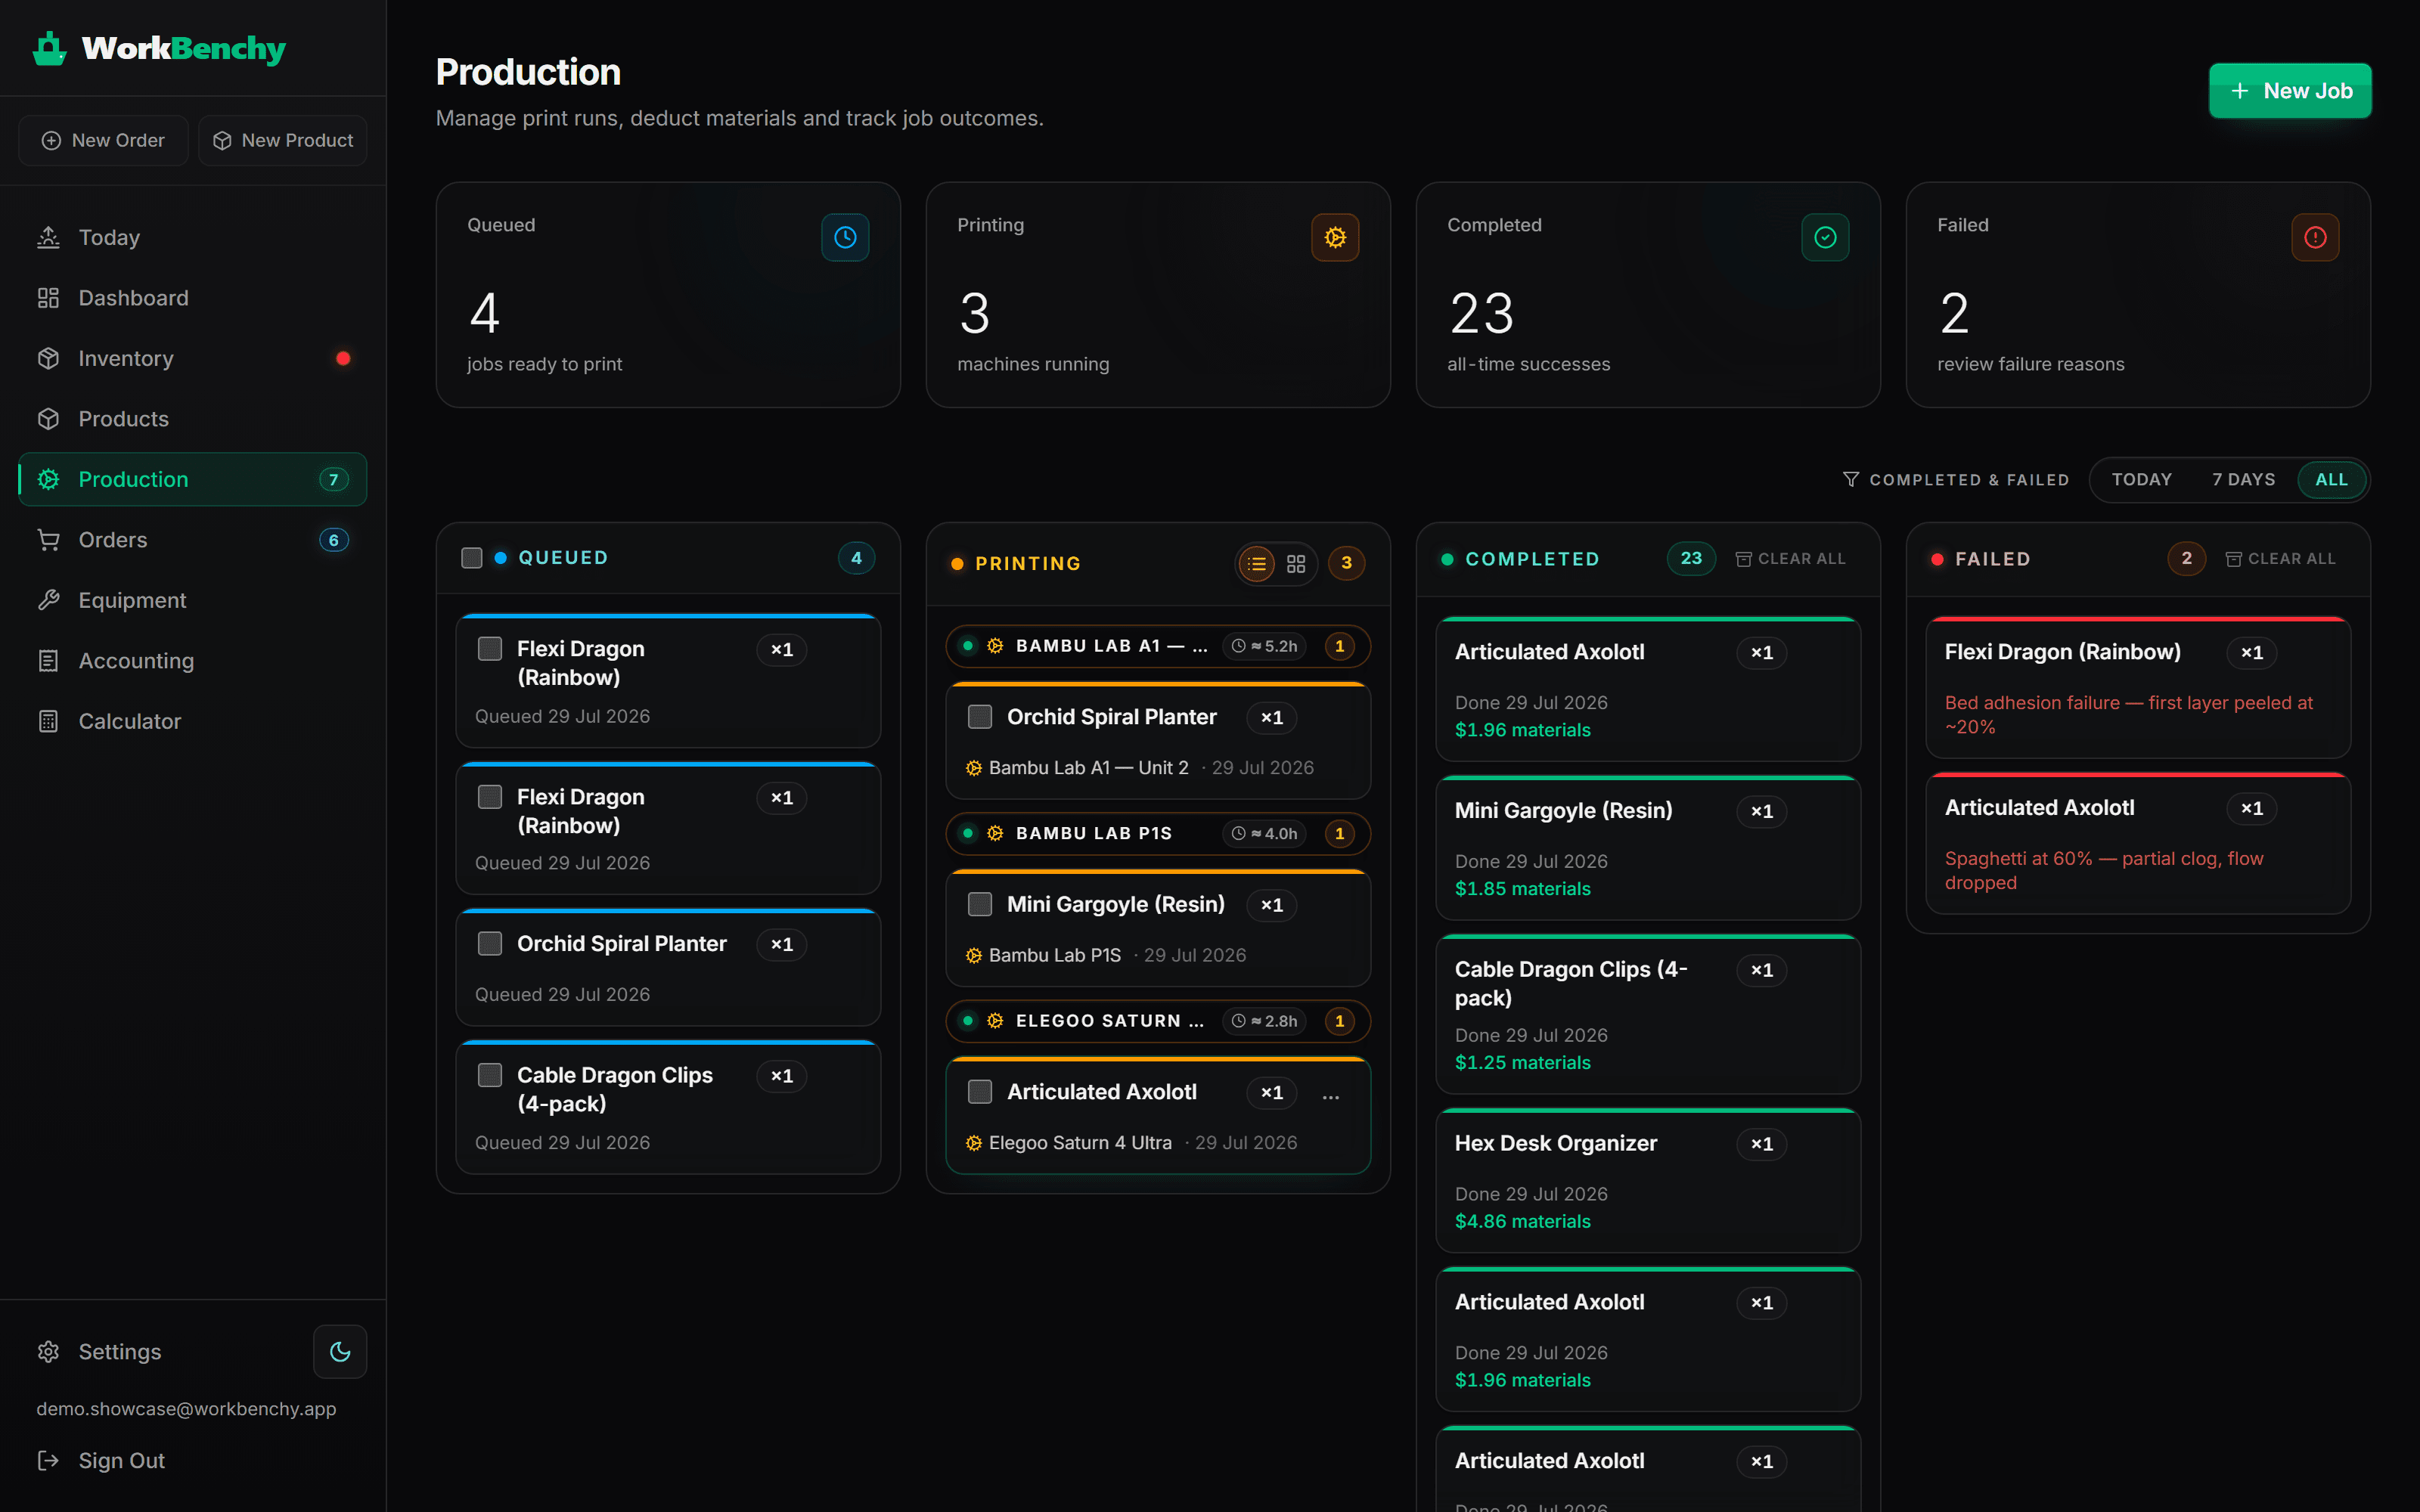This screenshot has height=1512, width=2420.
Task: Check the printing Orchid Spiral Planter job
Action: coord(980,717)
